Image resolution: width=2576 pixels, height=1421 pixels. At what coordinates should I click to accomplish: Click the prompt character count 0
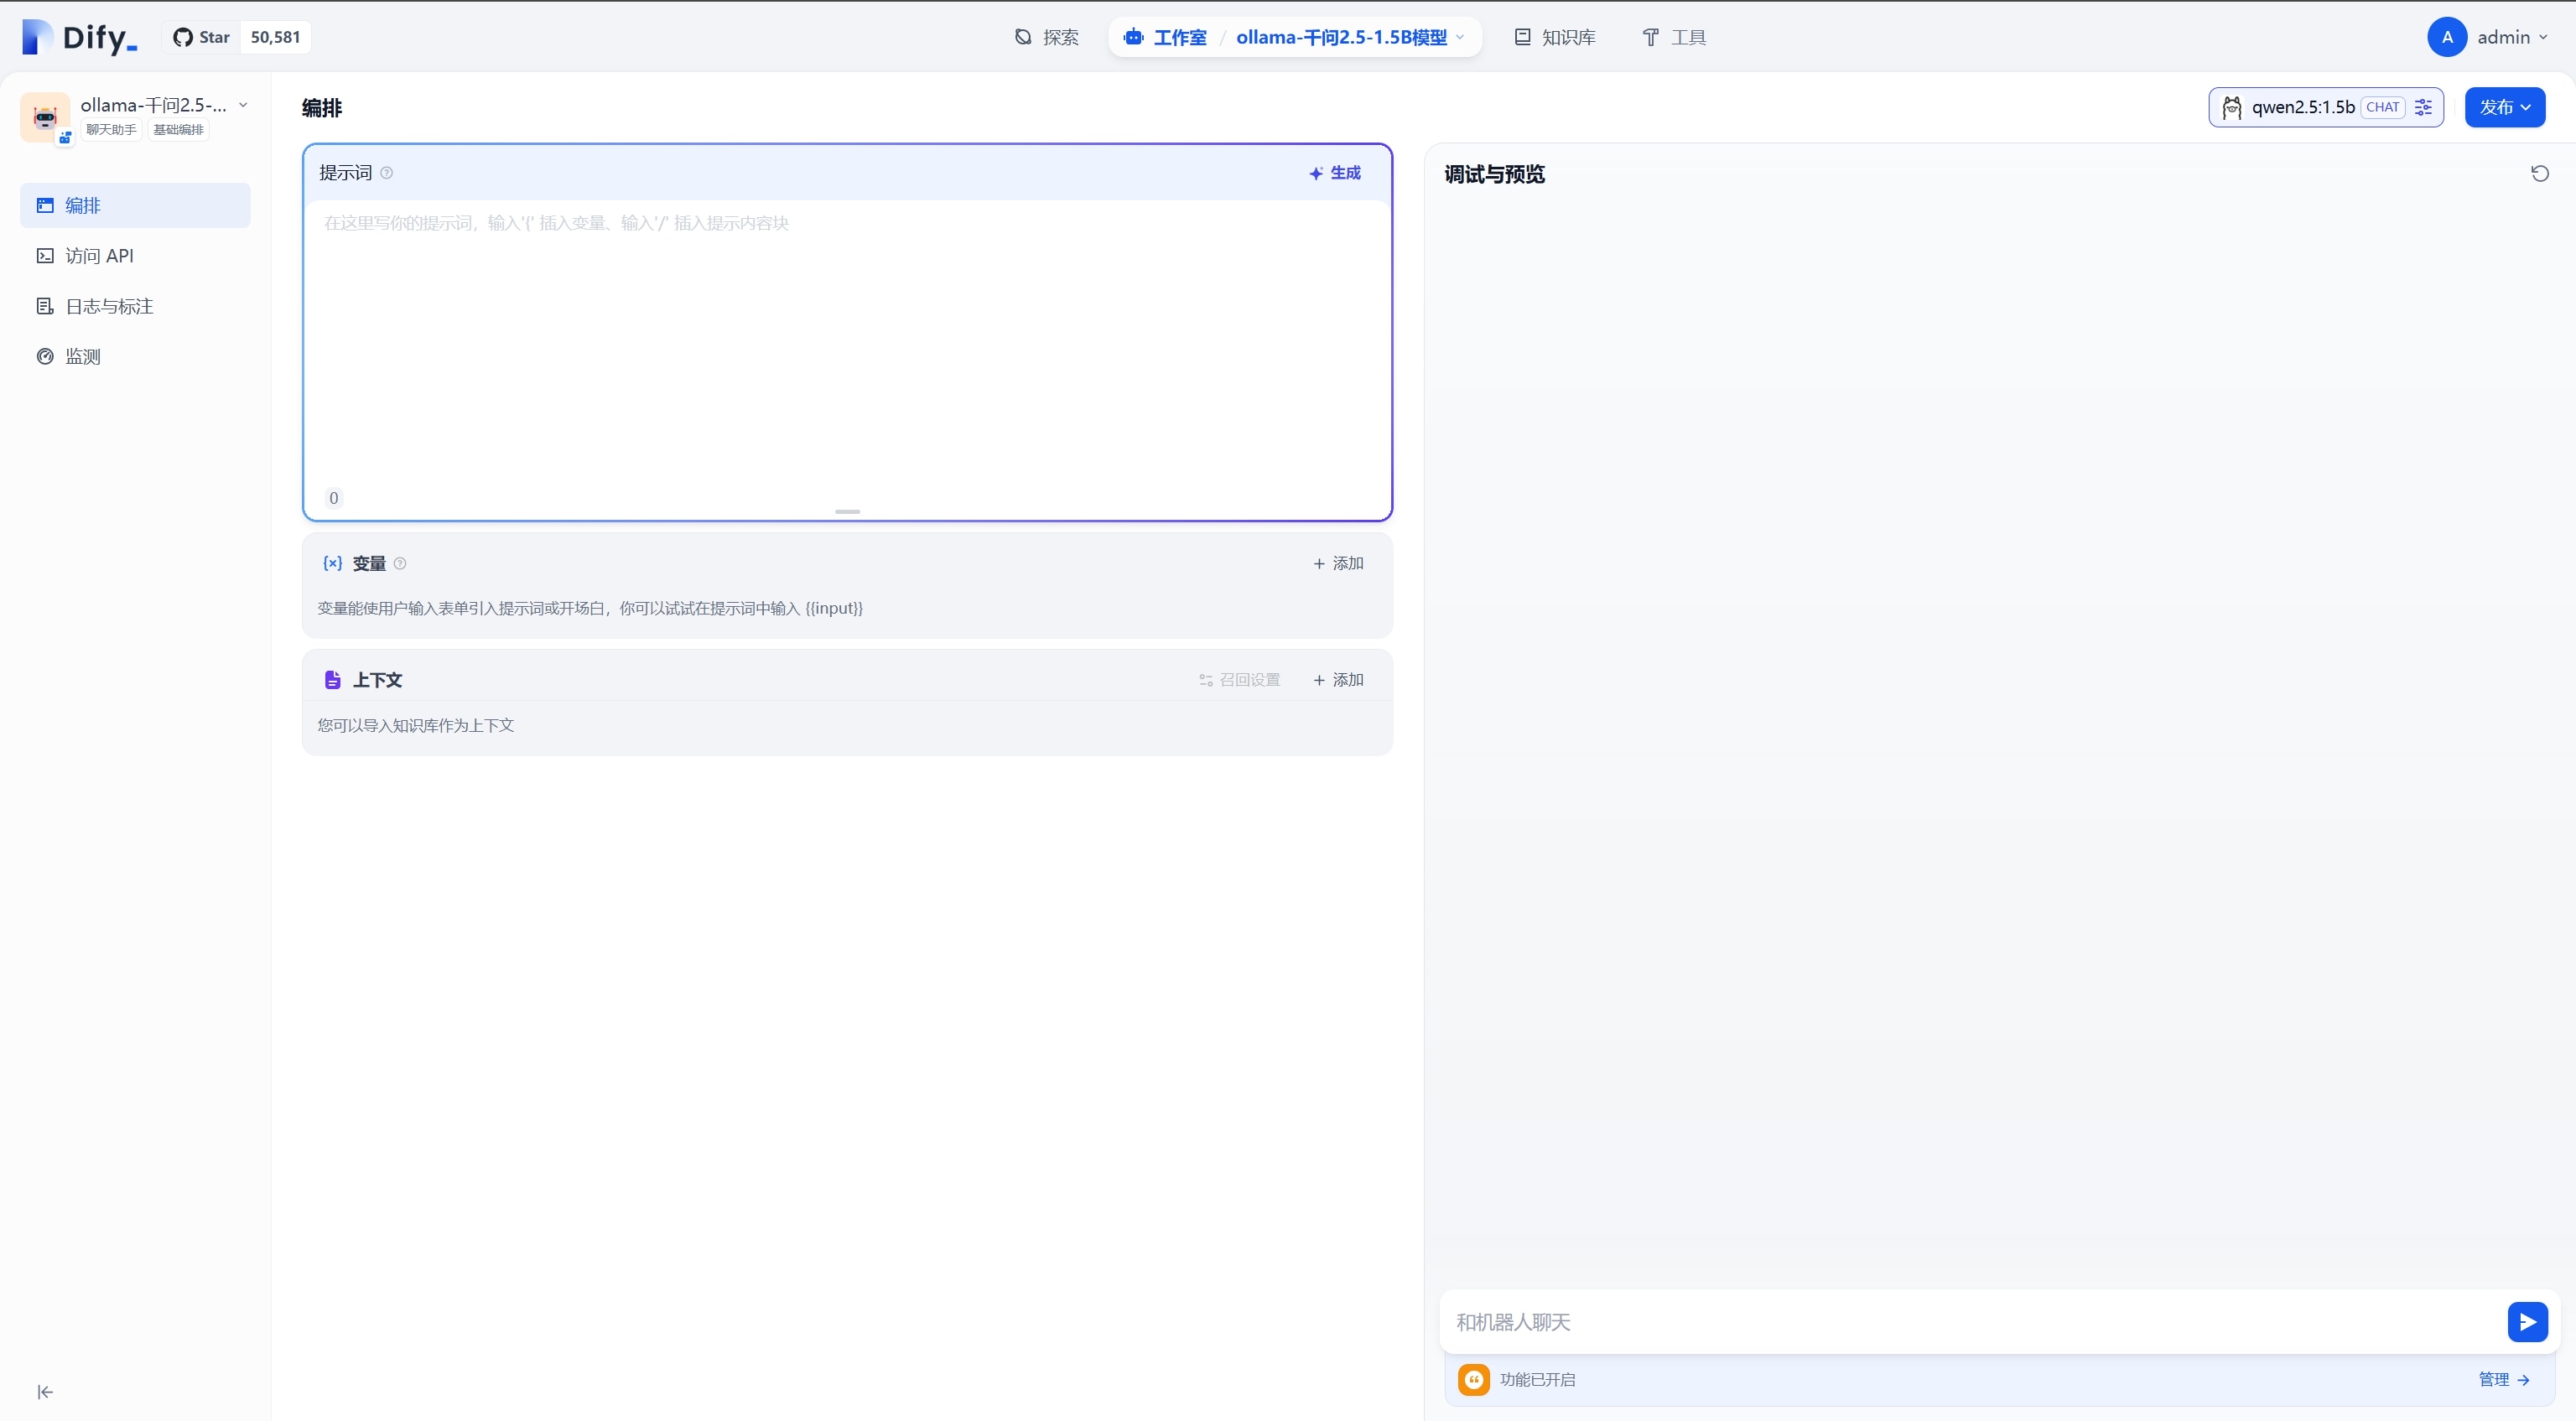(334, 498)
